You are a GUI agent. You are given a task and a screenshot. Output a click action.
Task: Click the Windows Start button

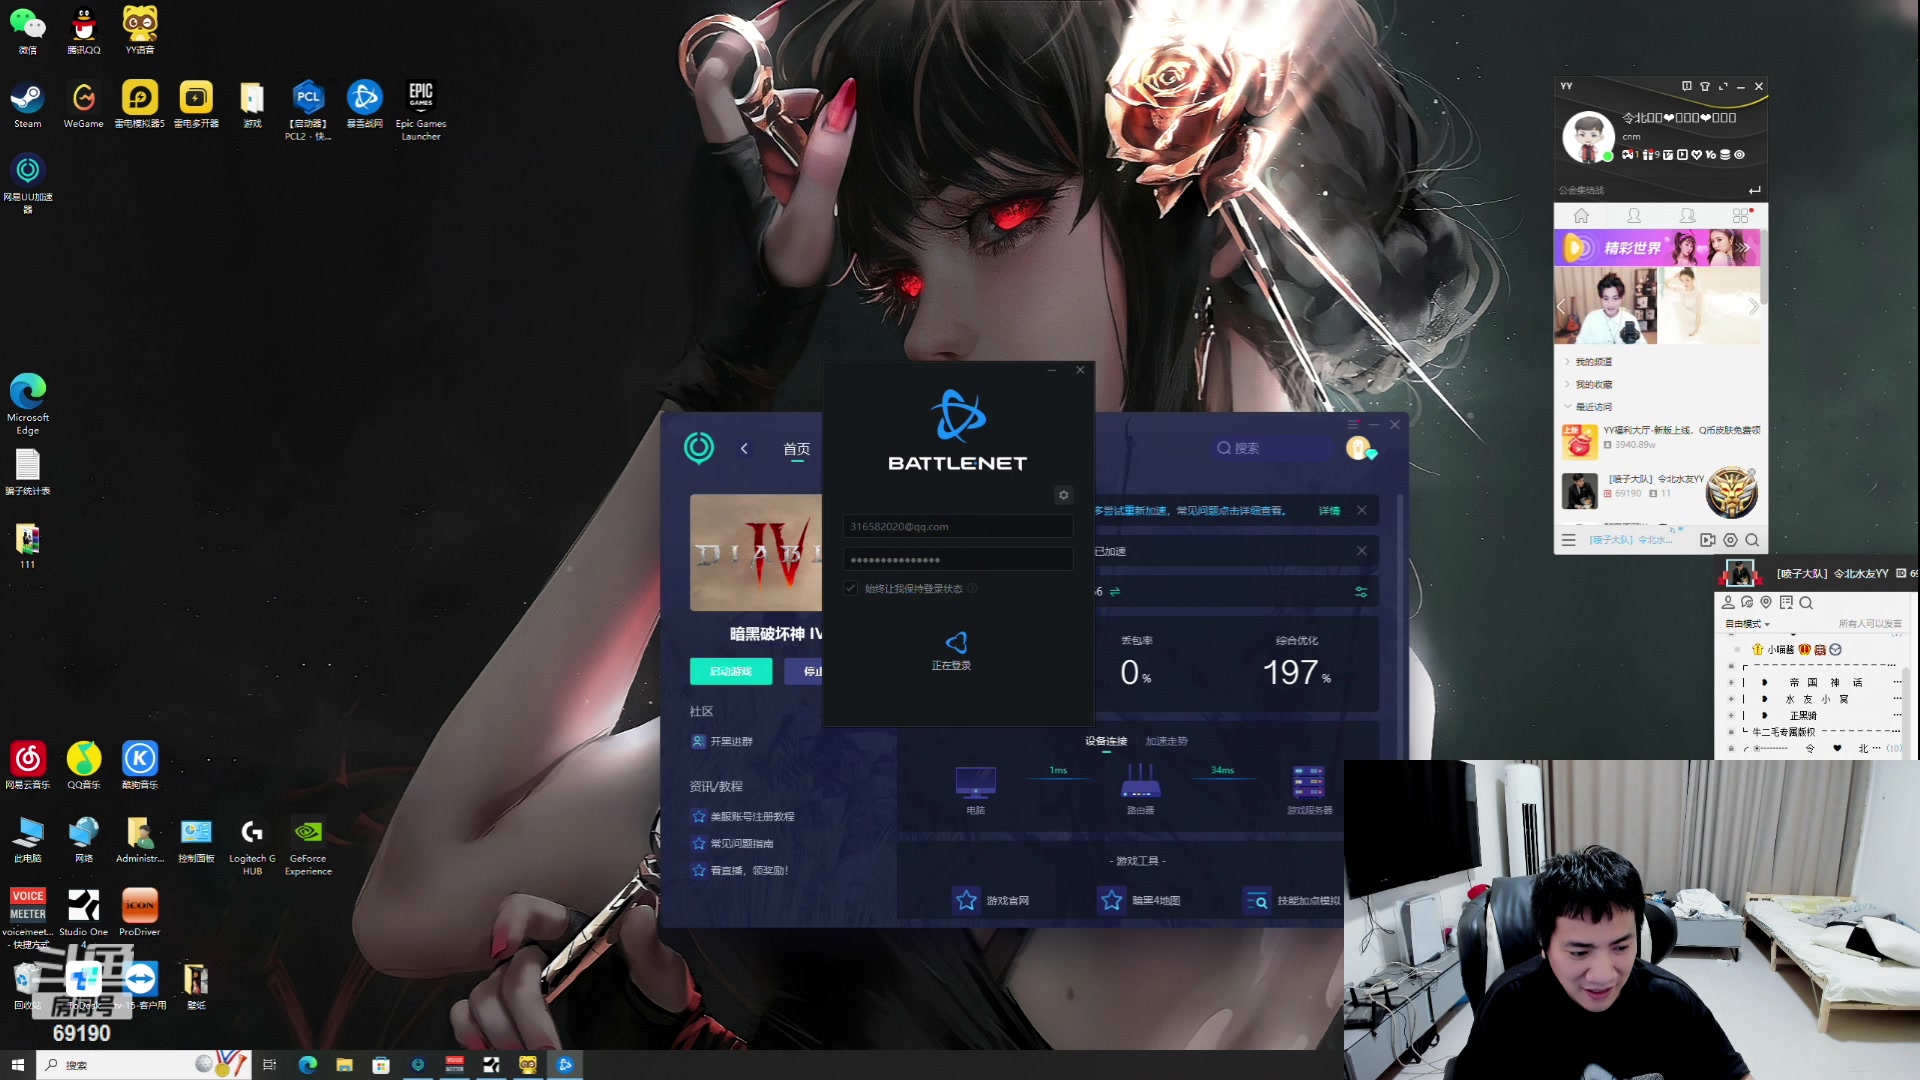[17, 1065]
